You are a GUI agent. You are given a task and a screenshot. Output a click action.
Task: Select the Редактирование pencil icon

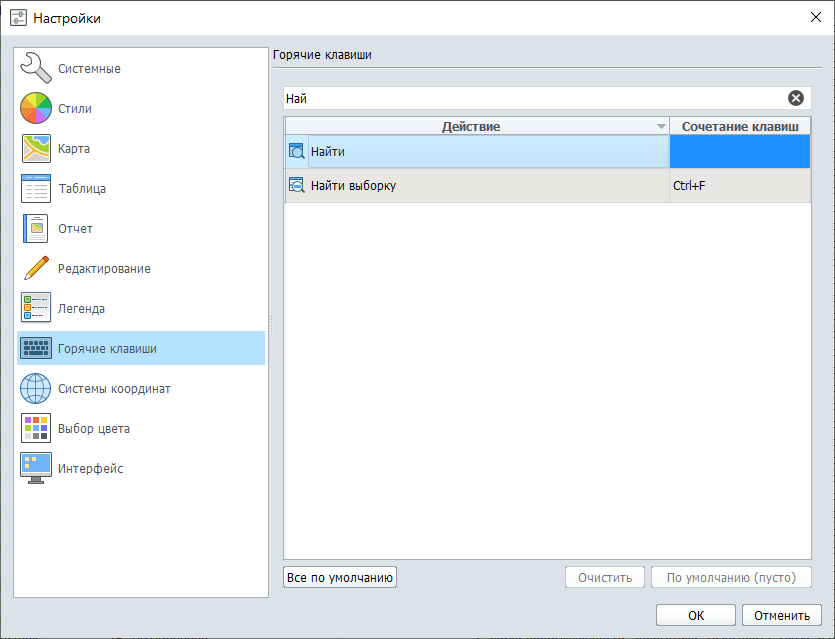[36, 268]
